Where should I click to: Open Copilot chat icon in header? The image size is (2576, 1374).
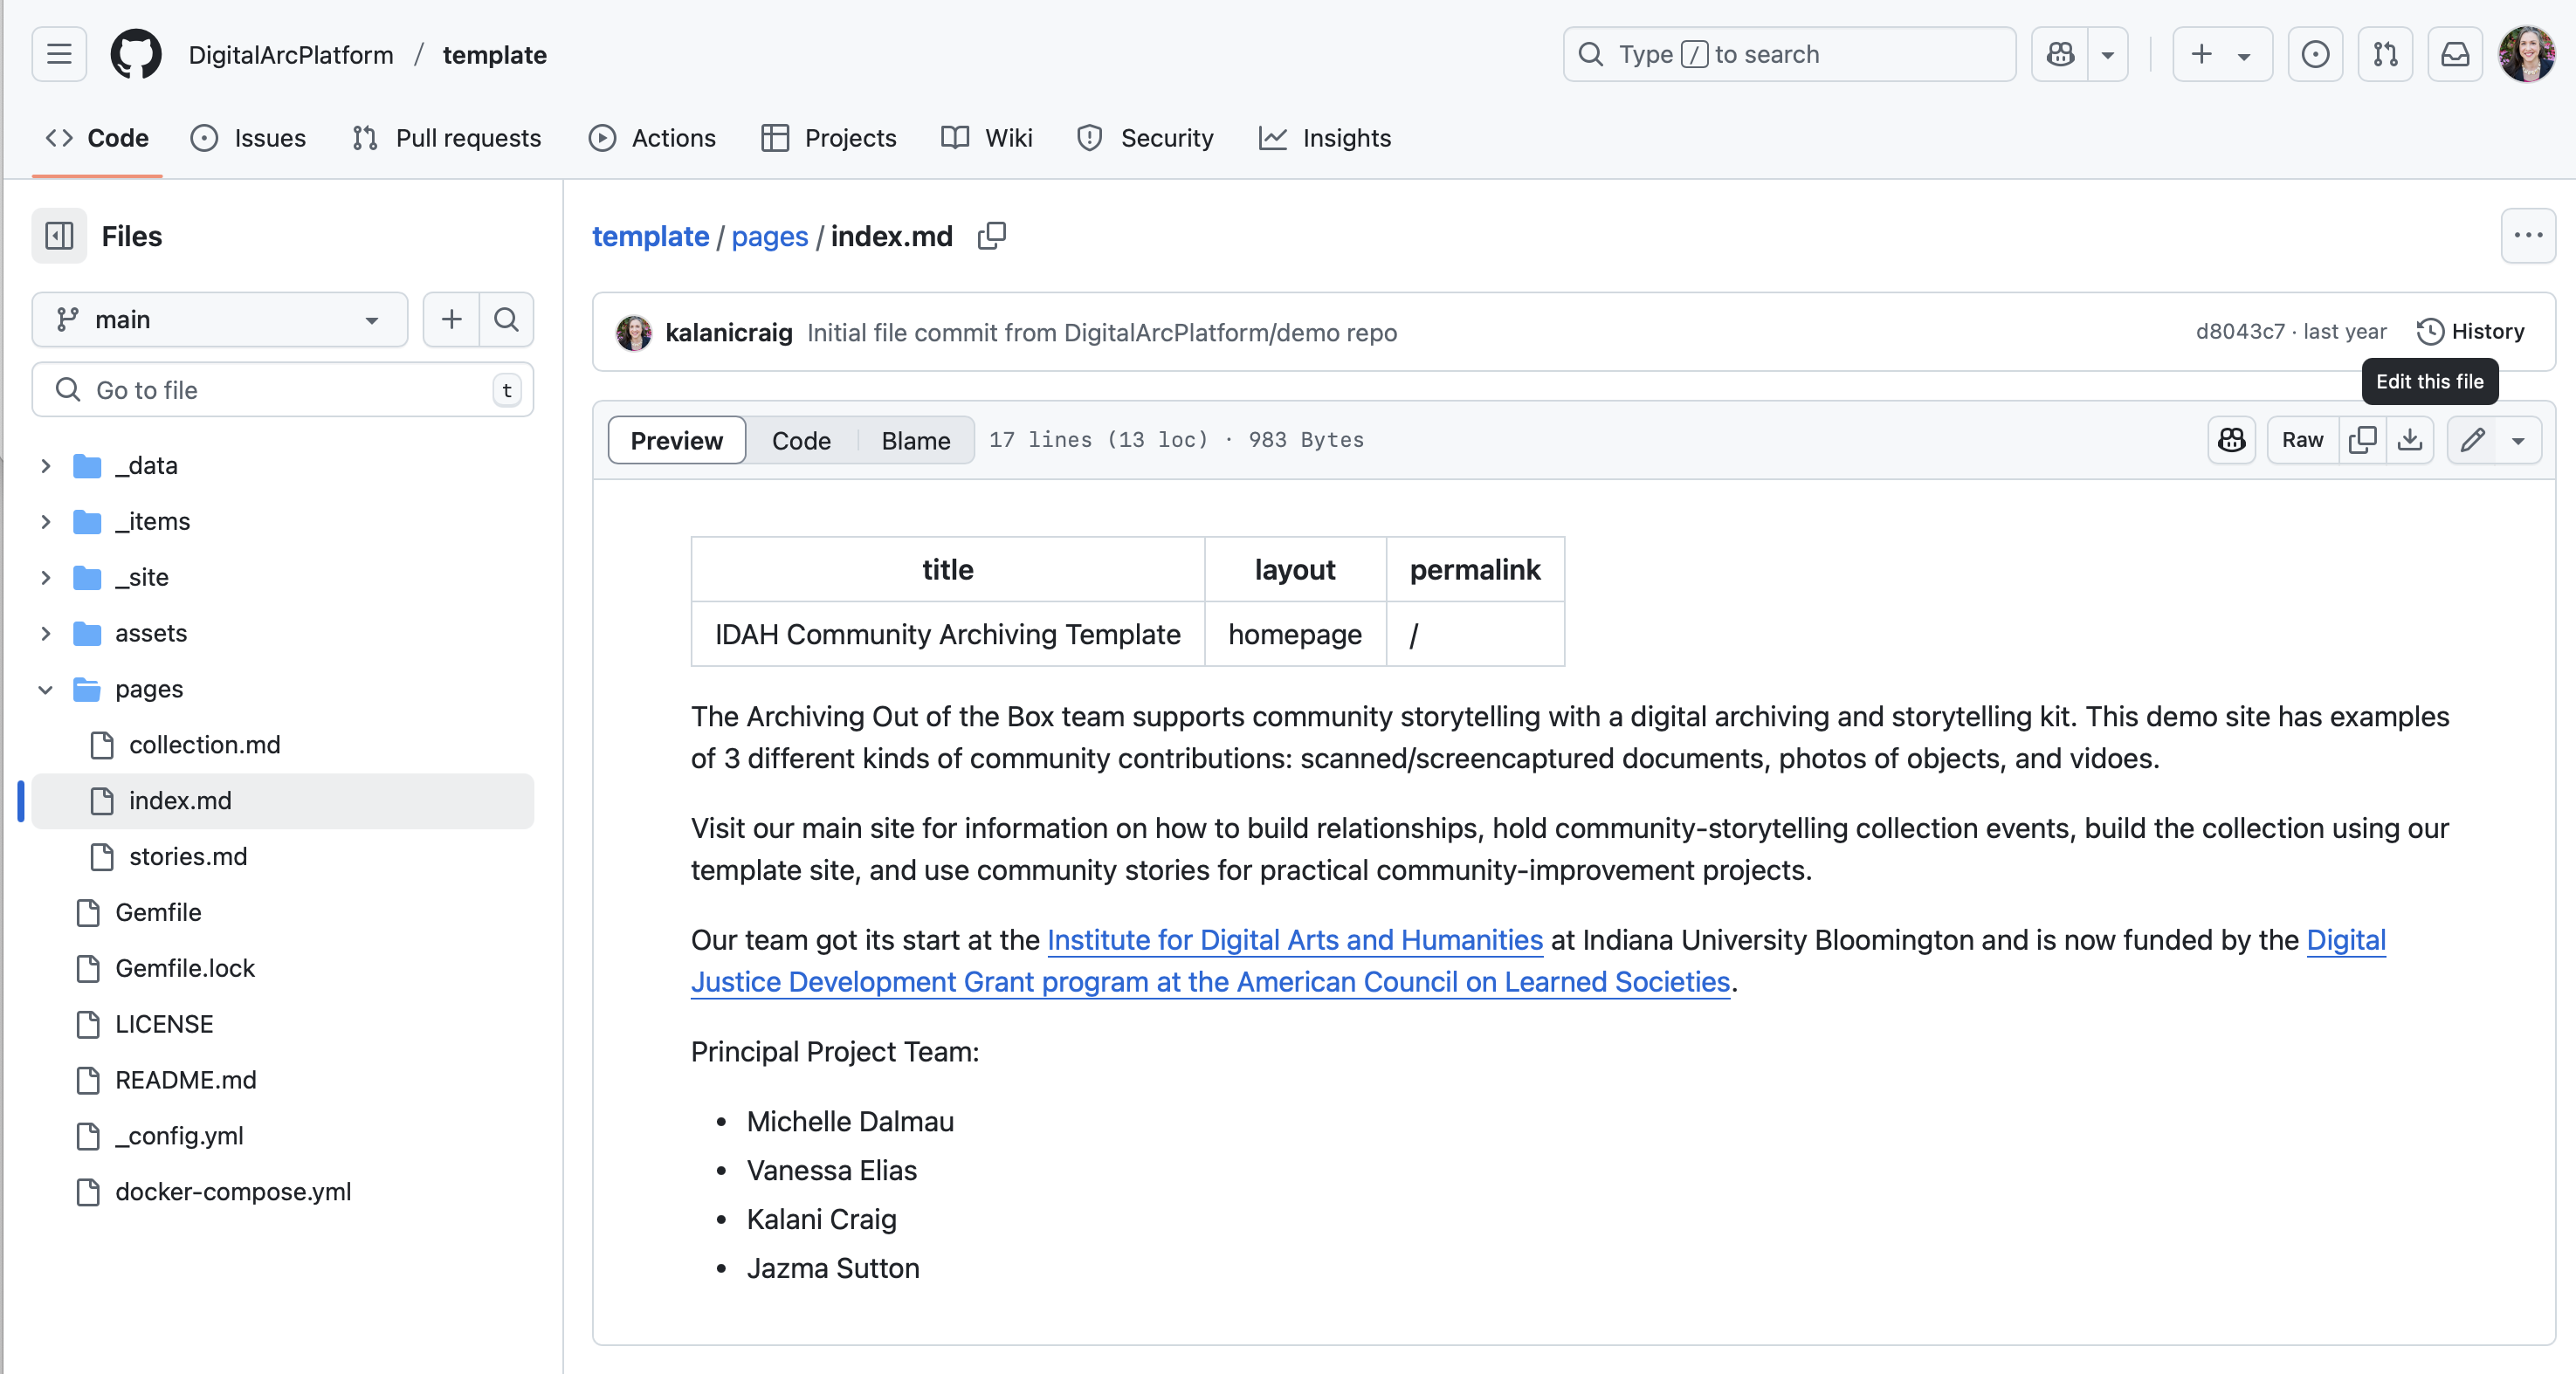tap(2060, 54)
